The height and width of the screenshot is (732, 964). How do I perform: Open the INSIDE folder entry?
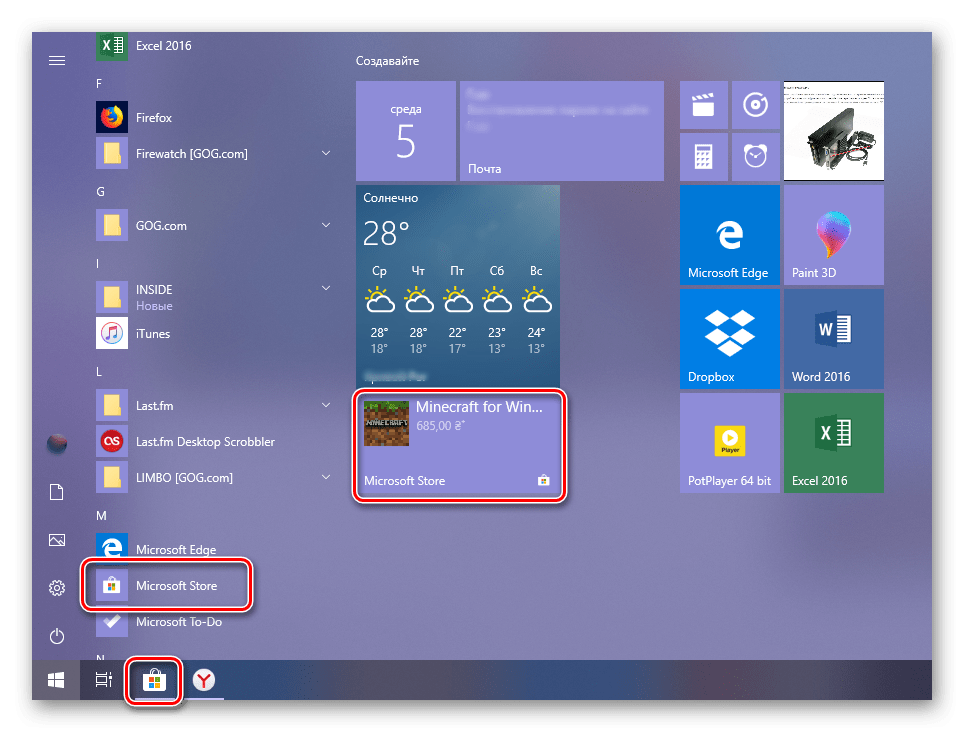215,297
